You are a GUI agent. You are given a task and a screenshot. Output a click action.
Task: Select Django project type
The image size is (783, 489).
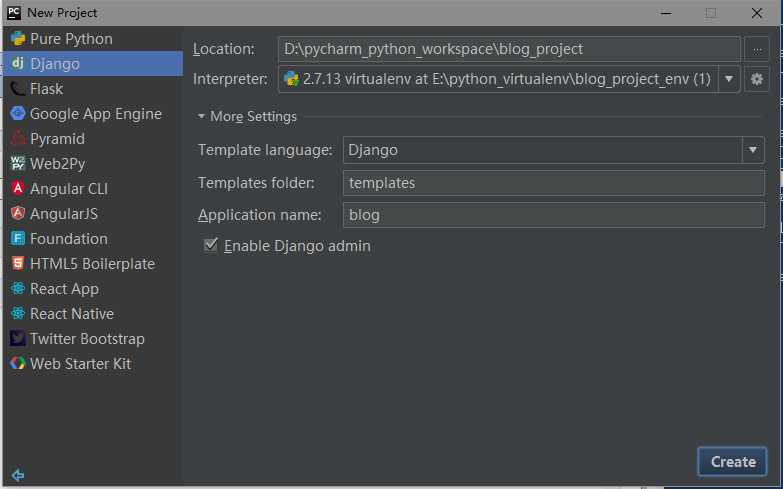pos(55,64)
